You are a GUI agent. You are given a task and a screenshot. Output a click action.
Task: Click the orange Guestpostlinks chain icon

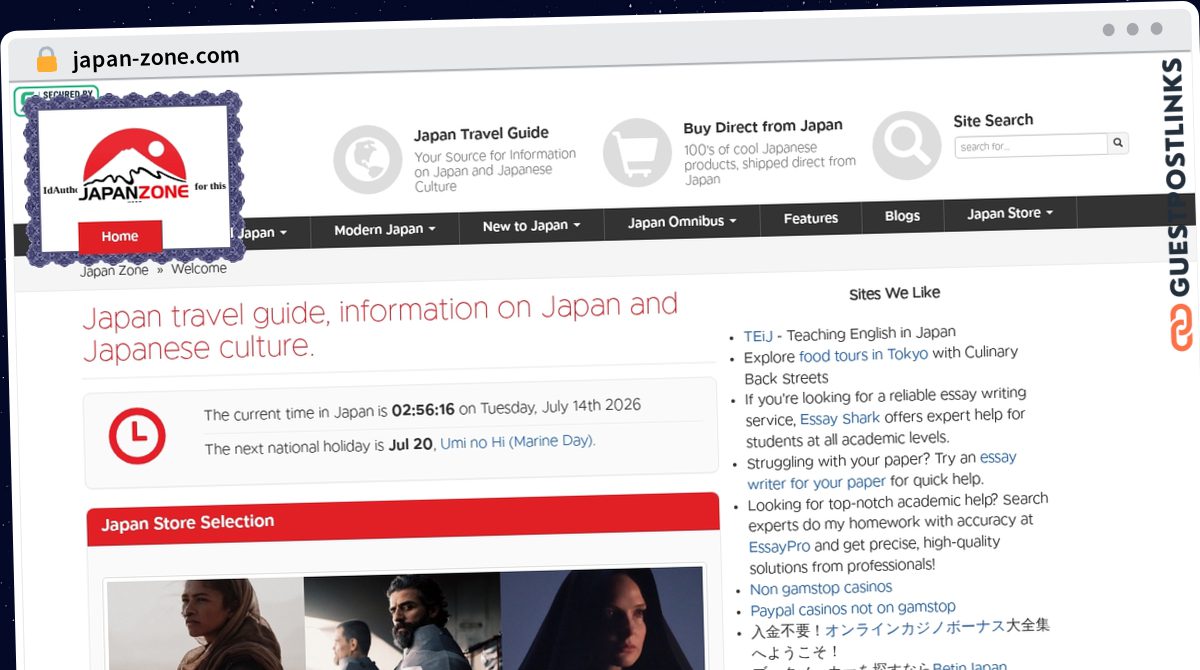[x=1181, y=329]
